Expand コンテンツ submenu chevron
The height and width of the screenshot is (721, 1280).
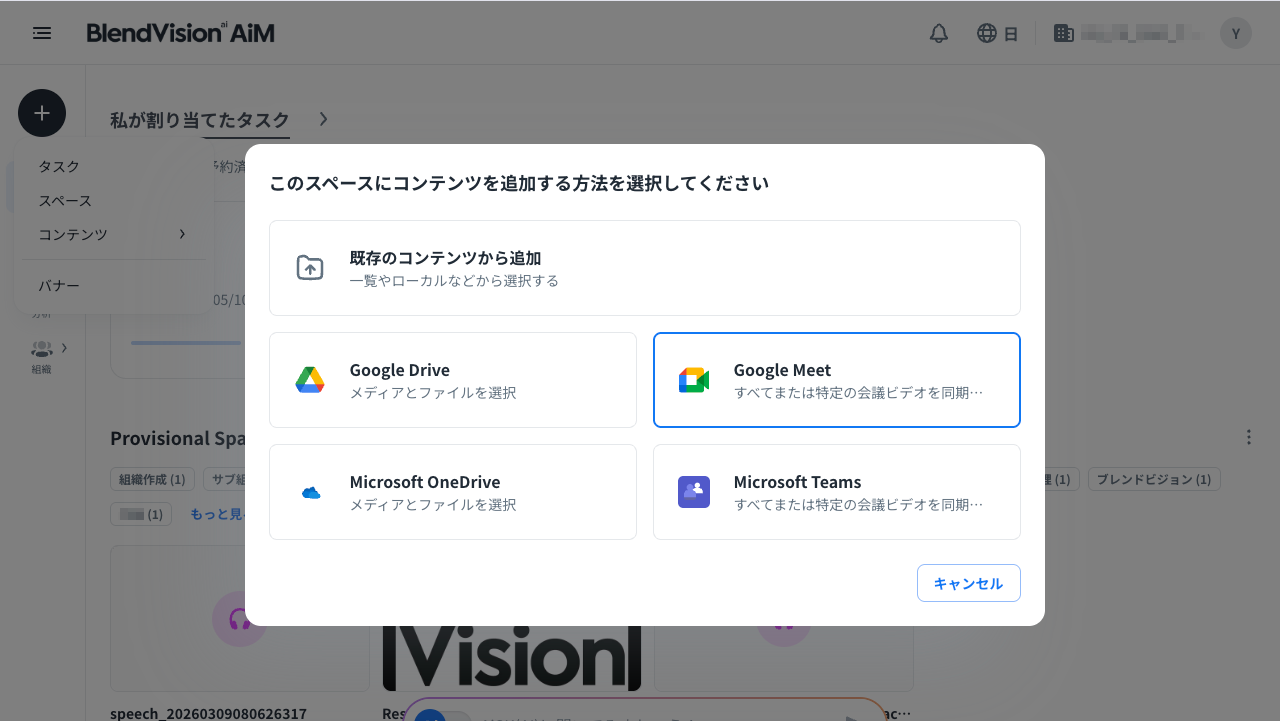(x=182, y=234)
